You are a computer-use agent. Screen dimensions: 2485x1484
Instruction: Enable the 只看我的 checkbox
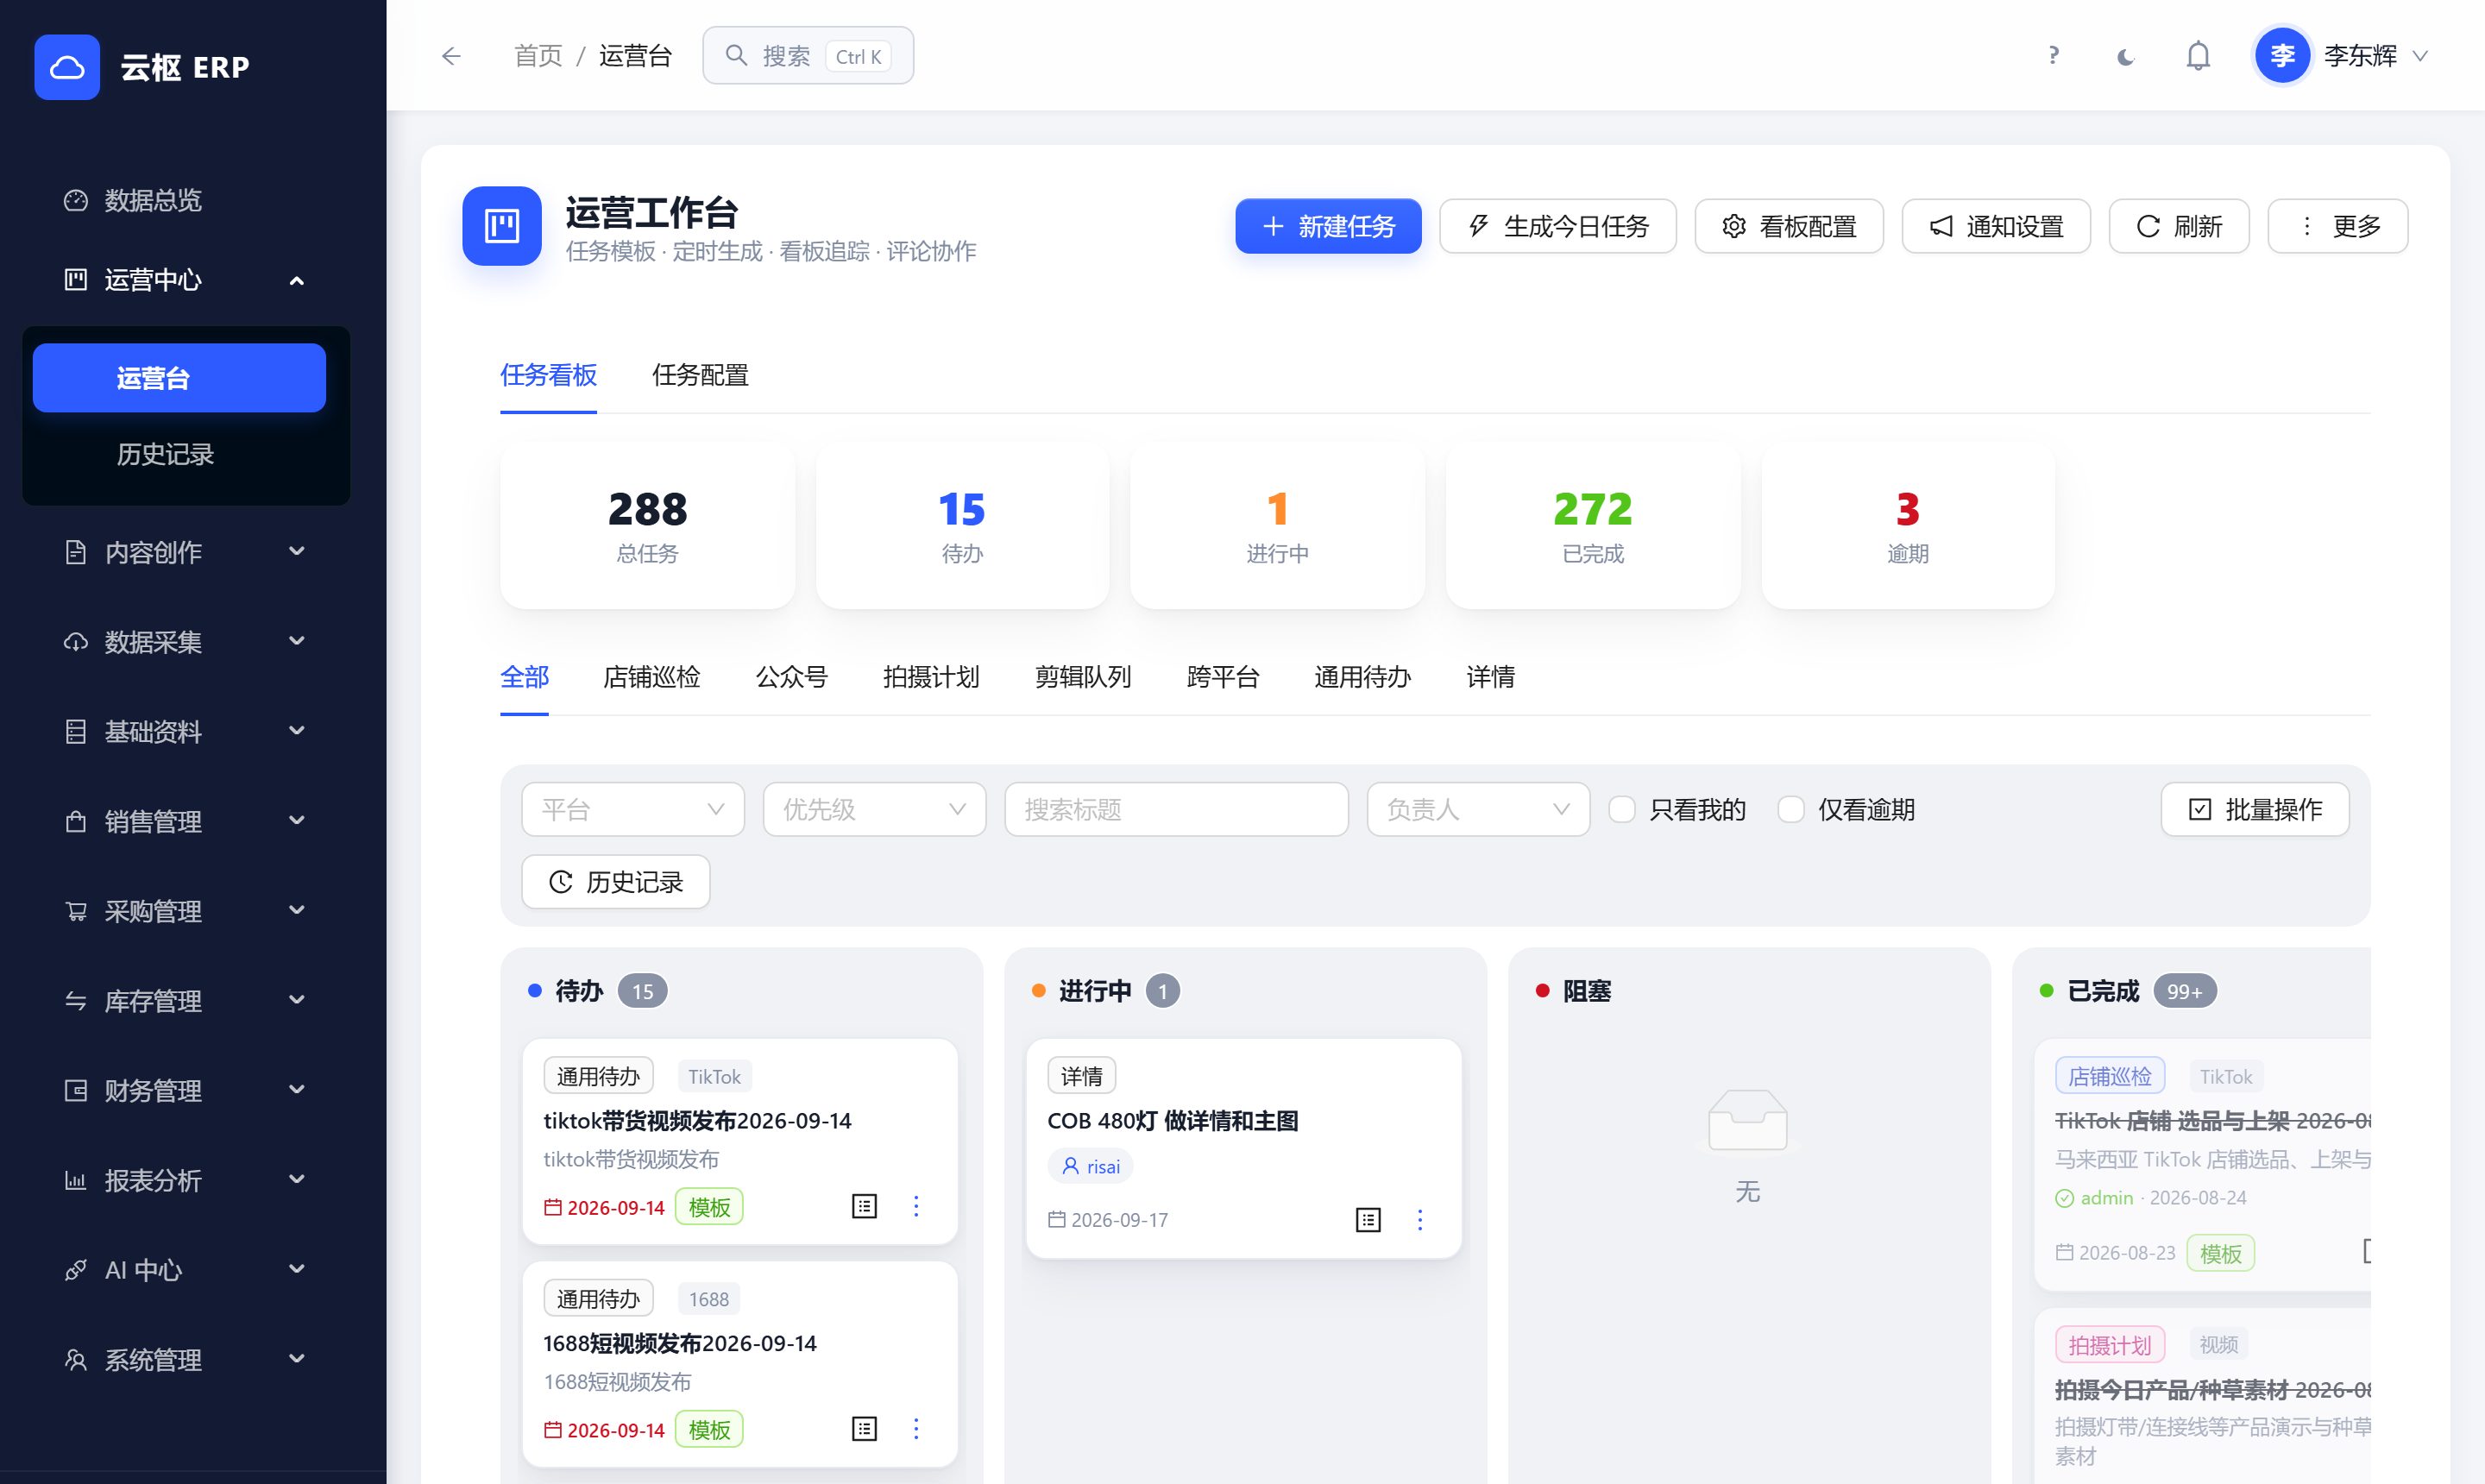[1622, 809]
